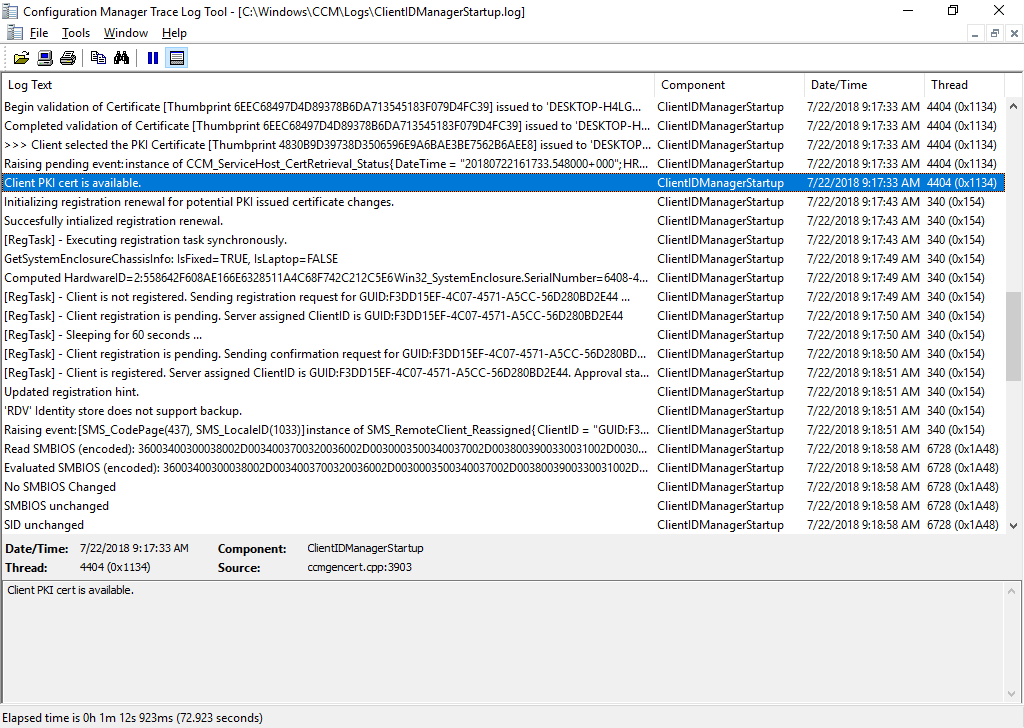Select row 'Raising event:[SMS_CodePage(437)'
Viewport: 1024px width, 728px height.
[503, 430]
